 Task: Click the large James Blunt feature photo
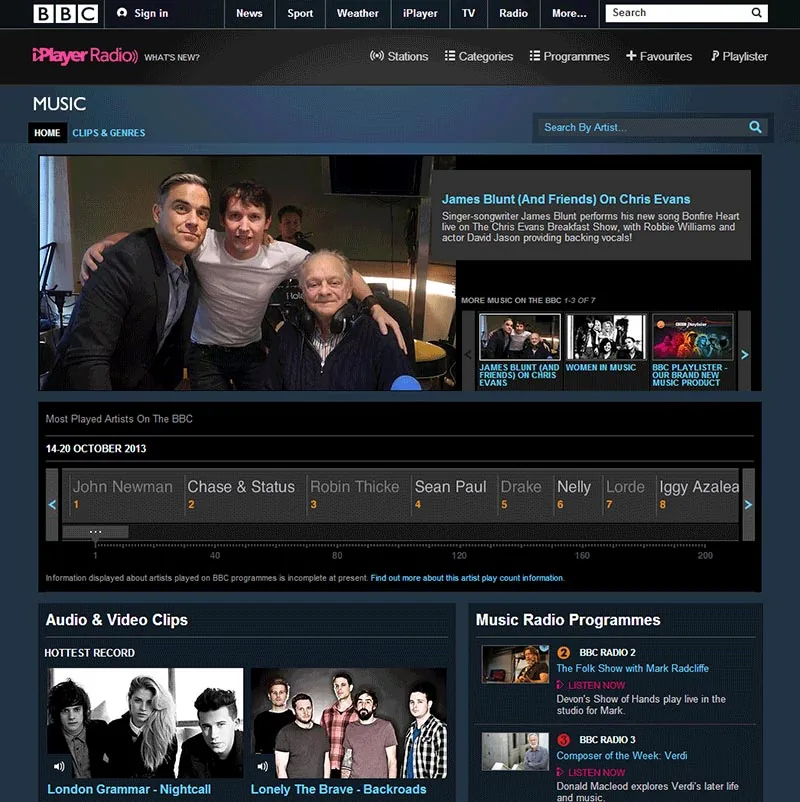(248, 273)
